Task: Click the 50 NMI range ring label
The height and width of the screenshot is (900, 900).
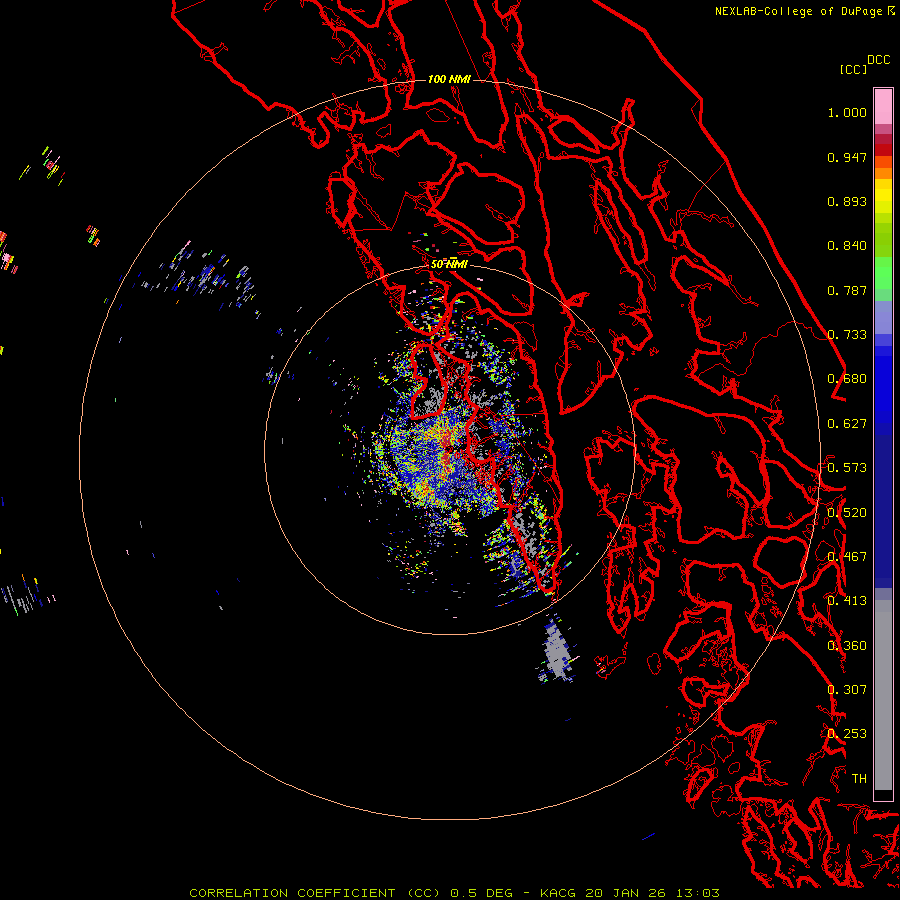Action: pos(449,264)
